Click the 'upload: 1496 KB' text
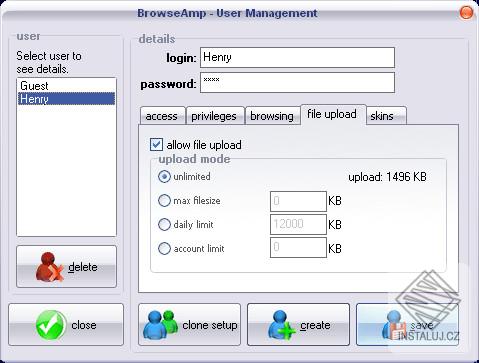The height and width of the screenshot is (363, 479). pos(387,177)
